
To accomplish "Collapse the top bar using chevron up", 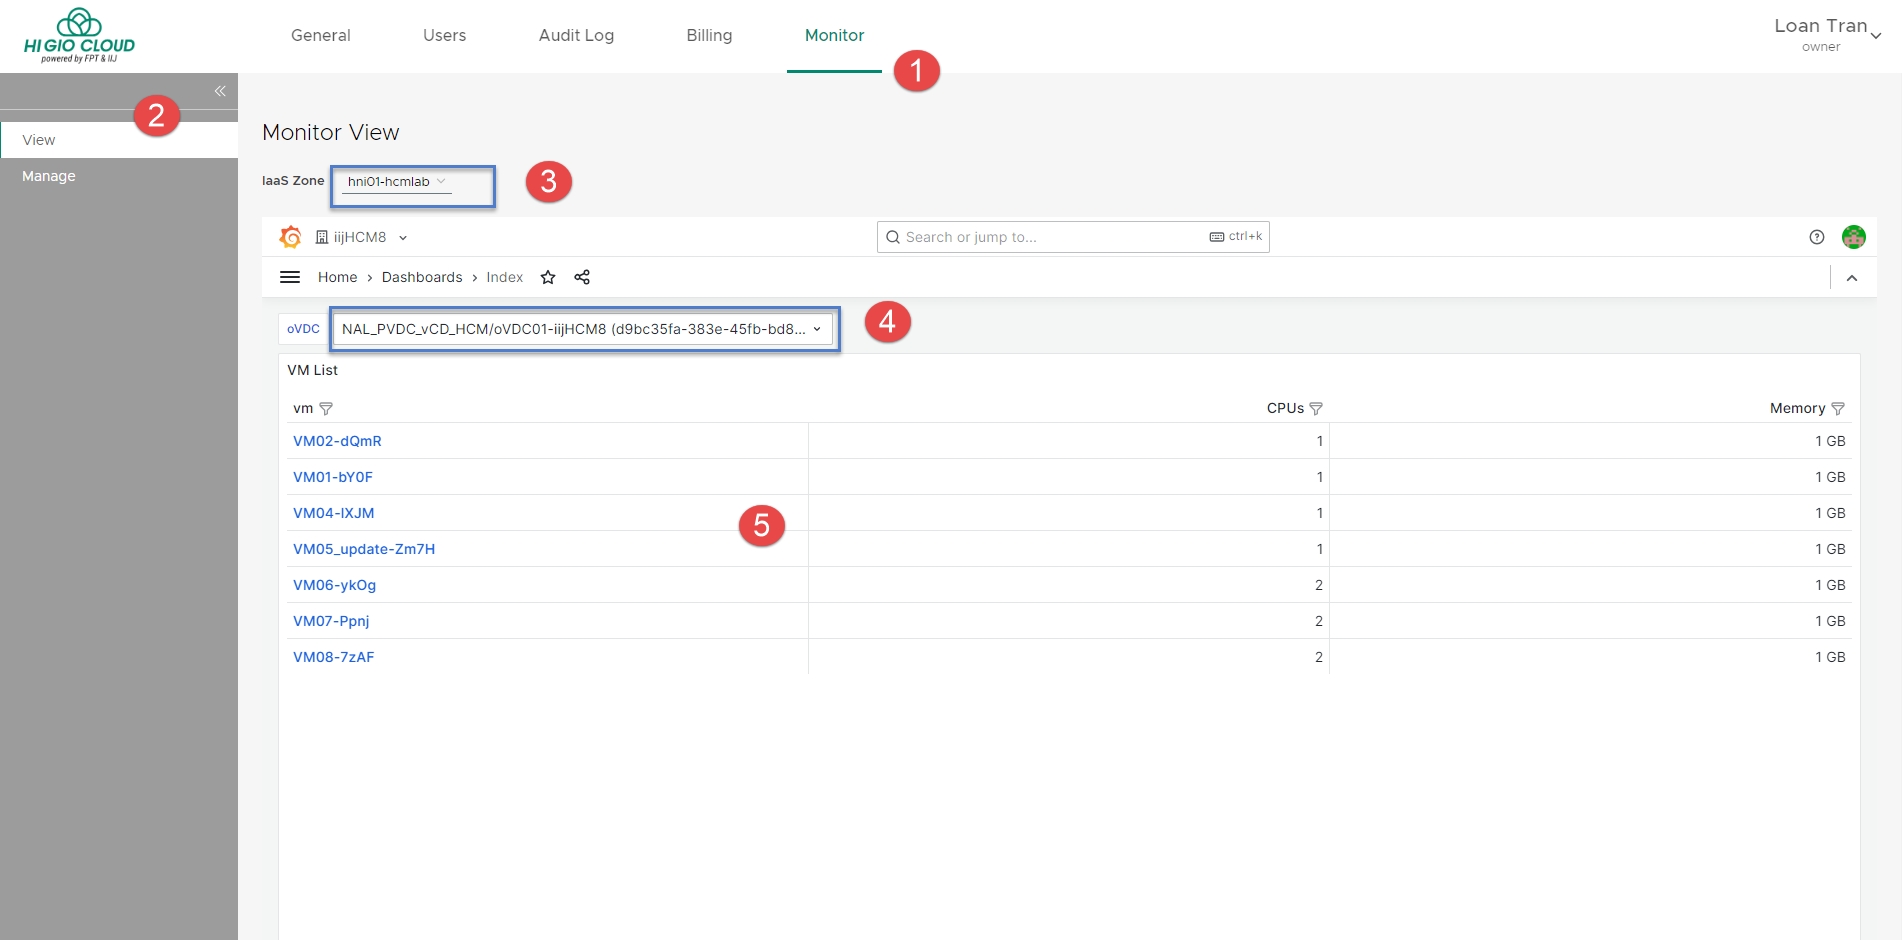I will coord(1851,278).
